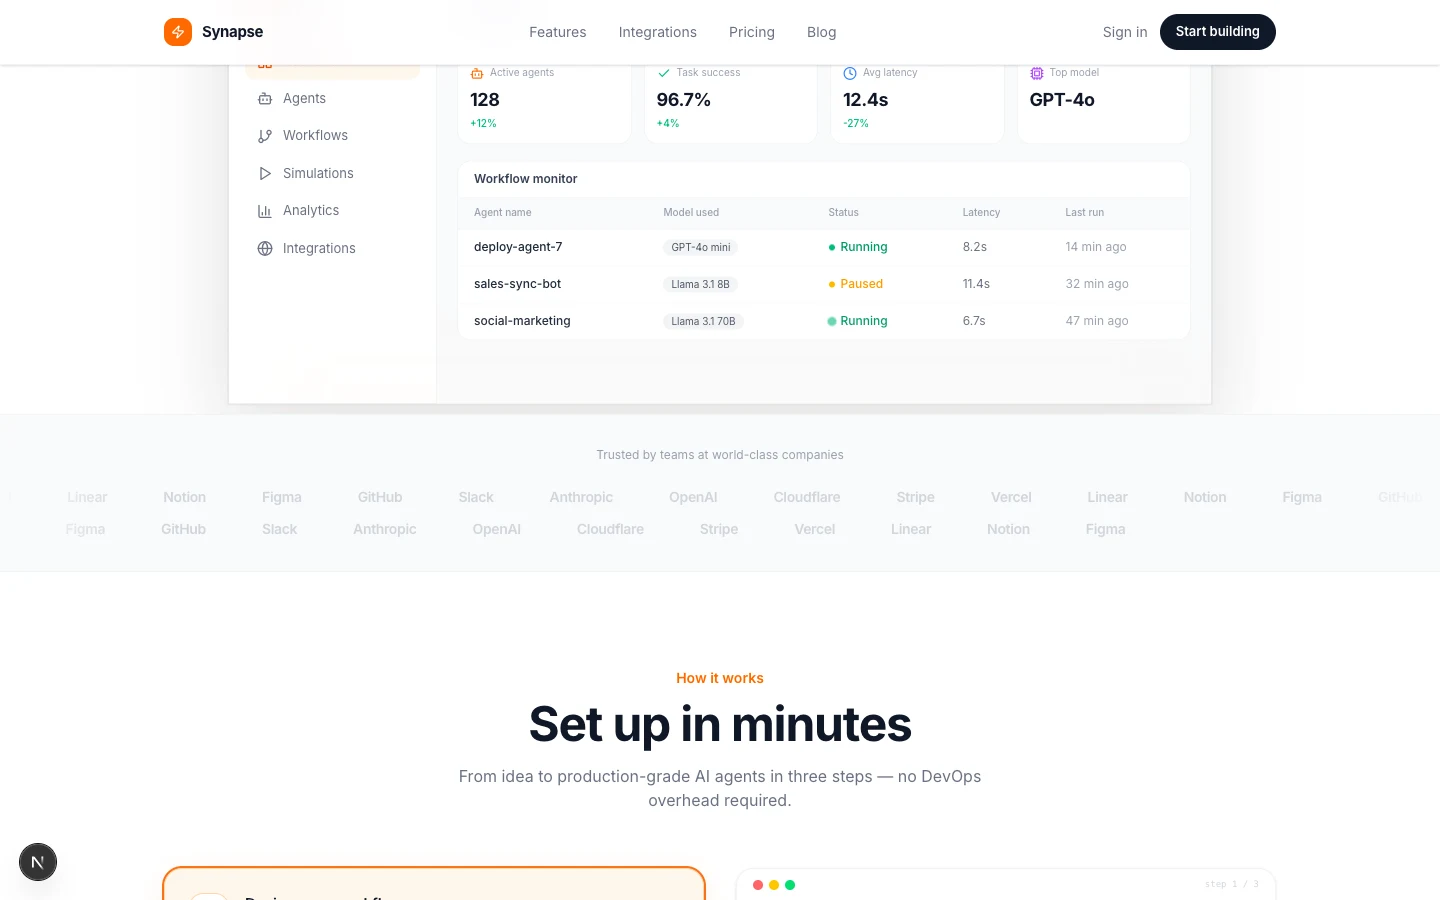Click the Synapse lightning logo icon
This screenshot has width=1440, height=900.
pyautogui.click(x=178, y=32)
